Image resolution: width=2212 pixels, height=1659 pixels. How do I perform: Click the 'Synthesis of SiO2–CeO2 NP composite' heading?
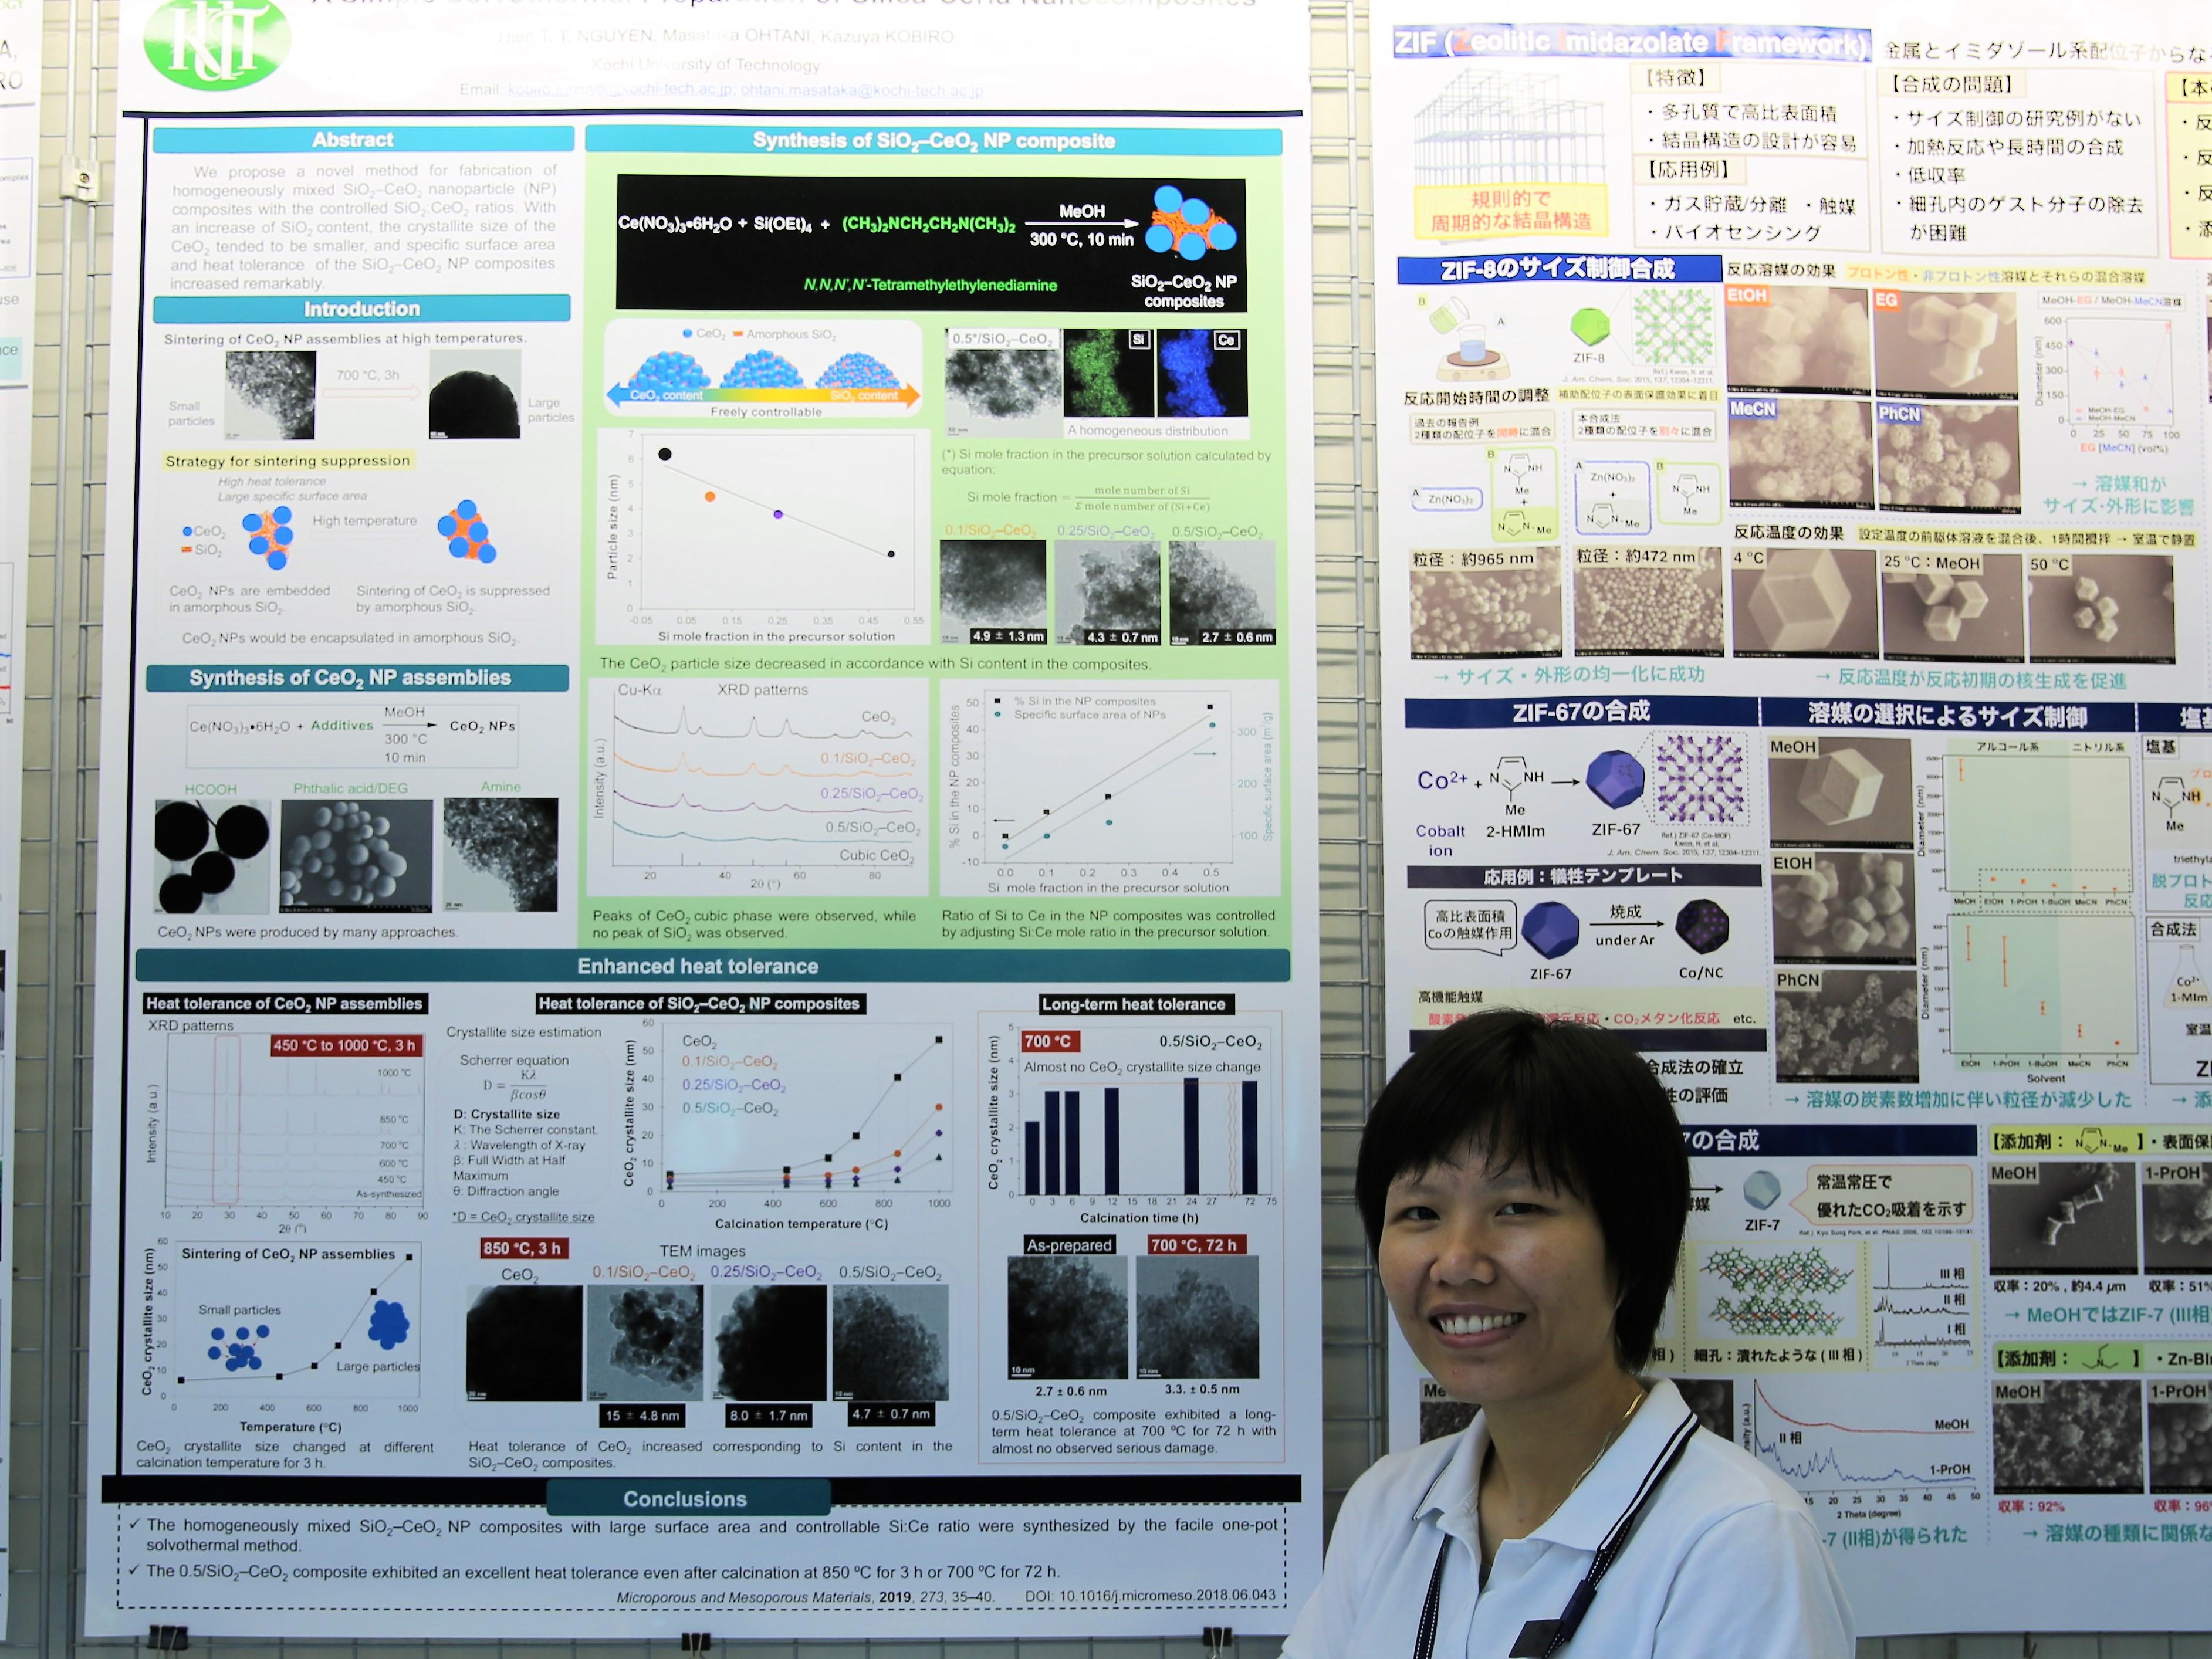[x=933, y=141]
